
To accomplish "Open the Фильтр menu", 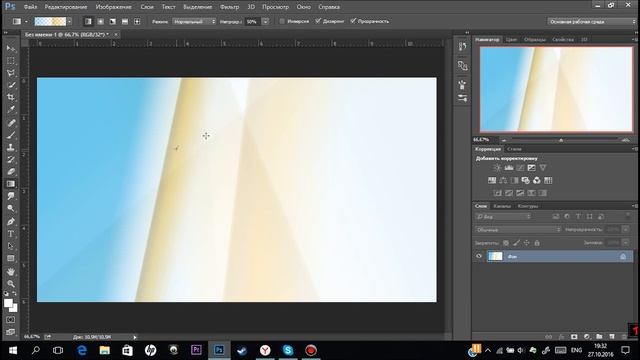I will (229, 7).
